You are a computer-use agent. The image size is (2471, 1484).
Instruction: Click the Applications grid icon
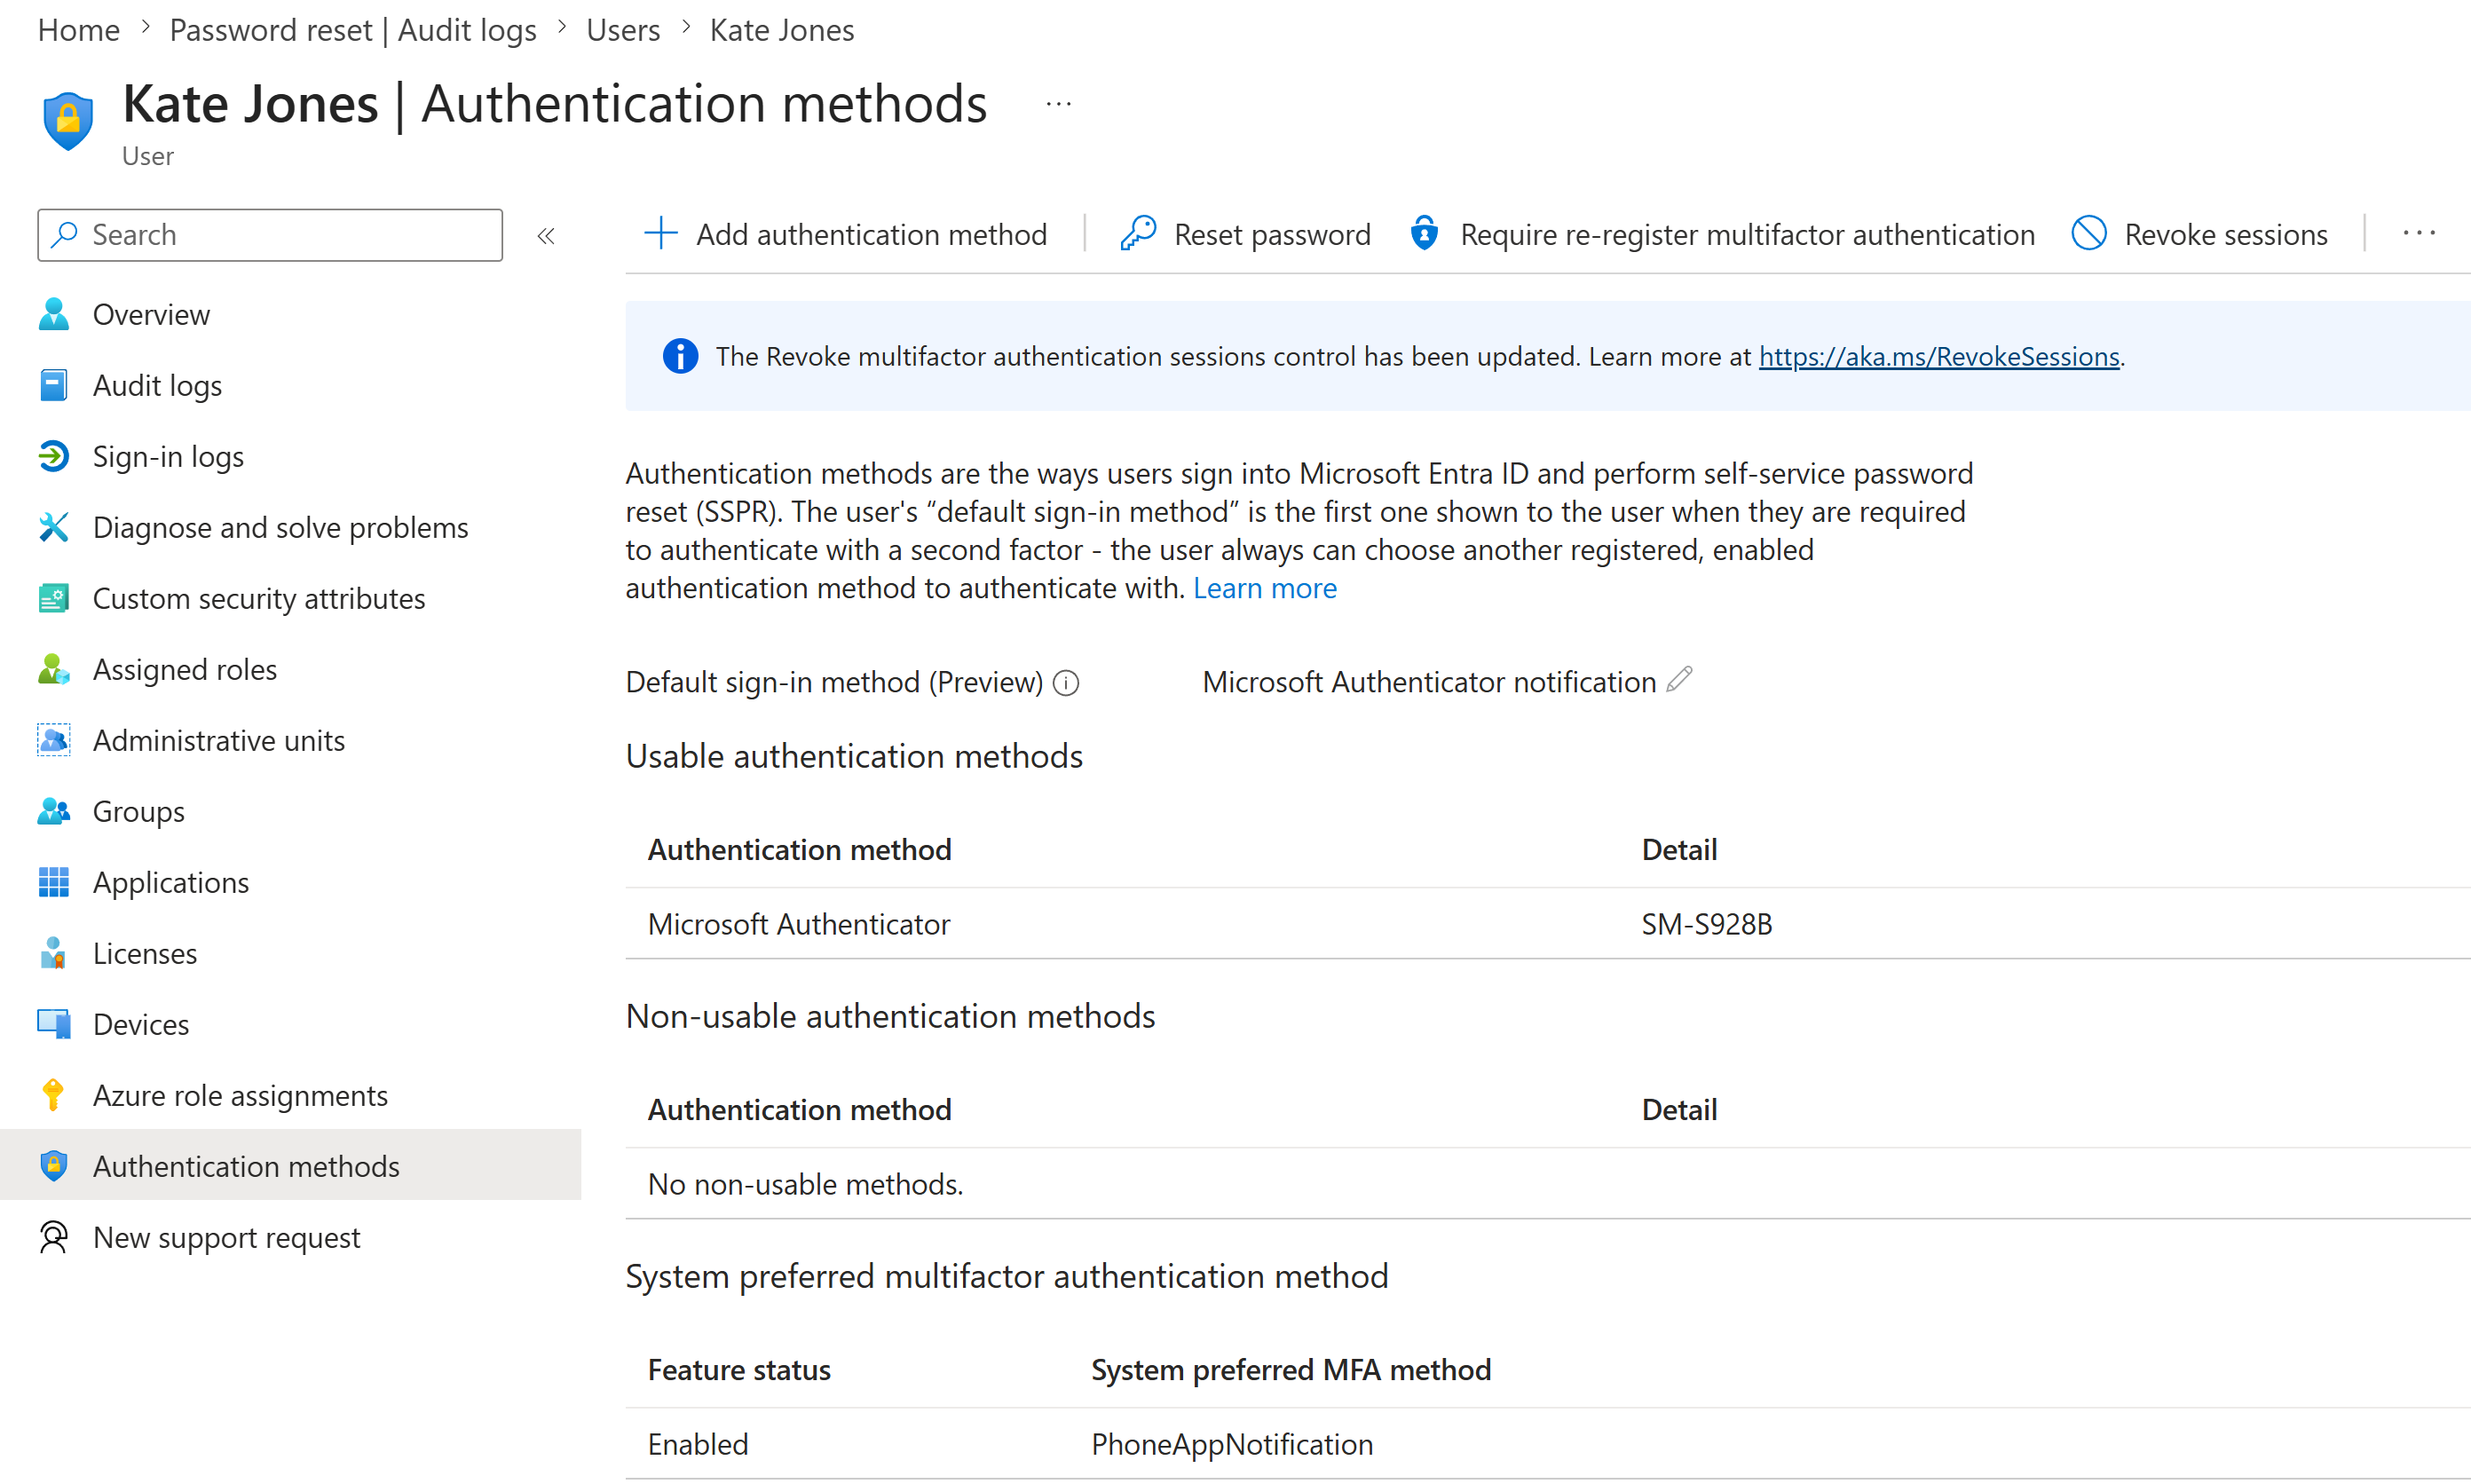pyautogui.click(x=54, y=882)
